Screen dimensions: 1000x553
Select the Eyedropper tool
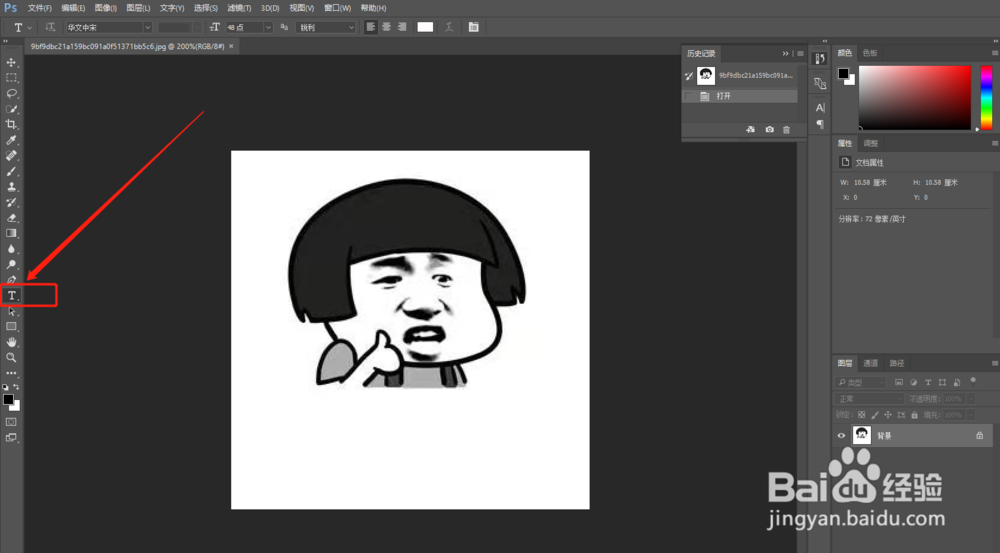pyautogui.click(x=11, y=140)
